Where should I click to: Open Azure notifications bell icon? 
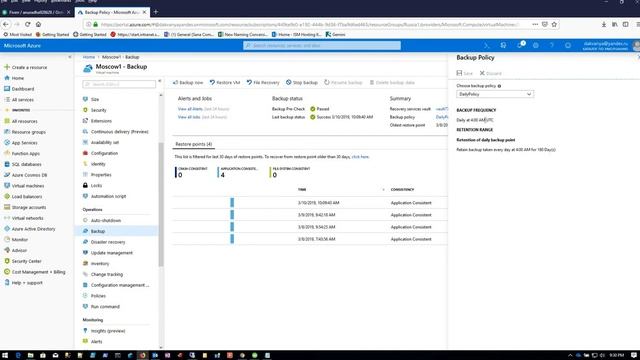[520, 46]
